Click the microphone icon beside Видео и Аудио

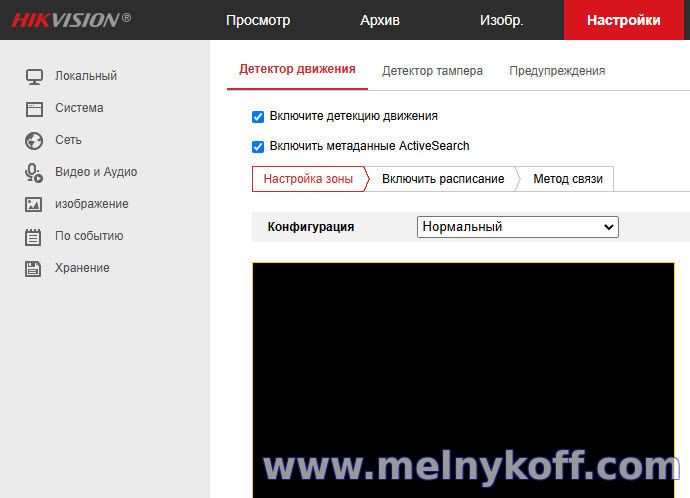34,173
